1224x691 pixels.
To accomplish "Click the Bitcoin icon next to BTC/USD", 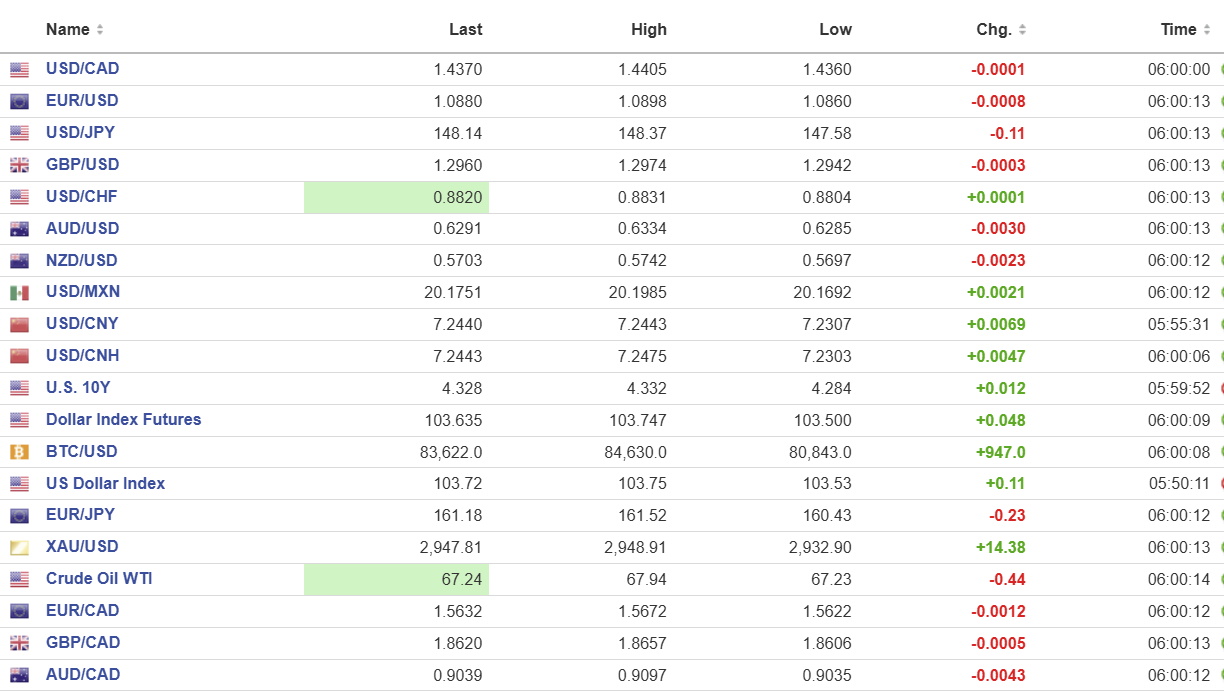I will pyautogui.click(x=19, y=452).
